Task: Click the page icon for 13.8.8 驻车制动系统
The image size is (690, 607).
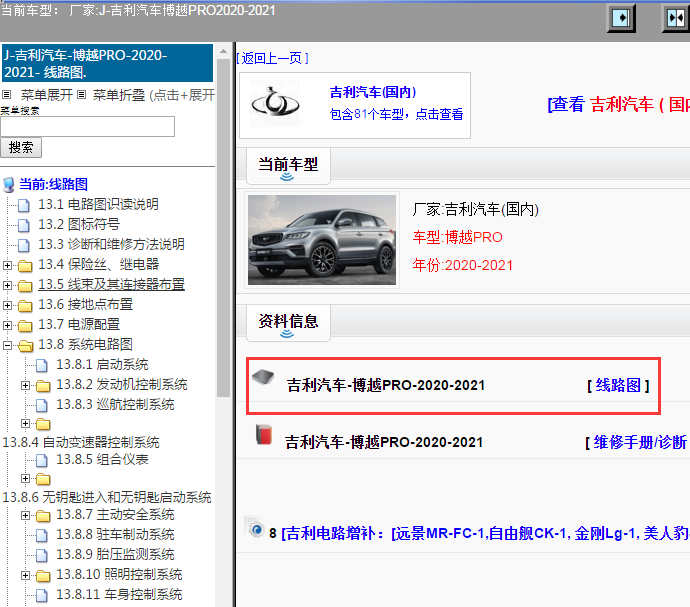Action: click(42, 535)
